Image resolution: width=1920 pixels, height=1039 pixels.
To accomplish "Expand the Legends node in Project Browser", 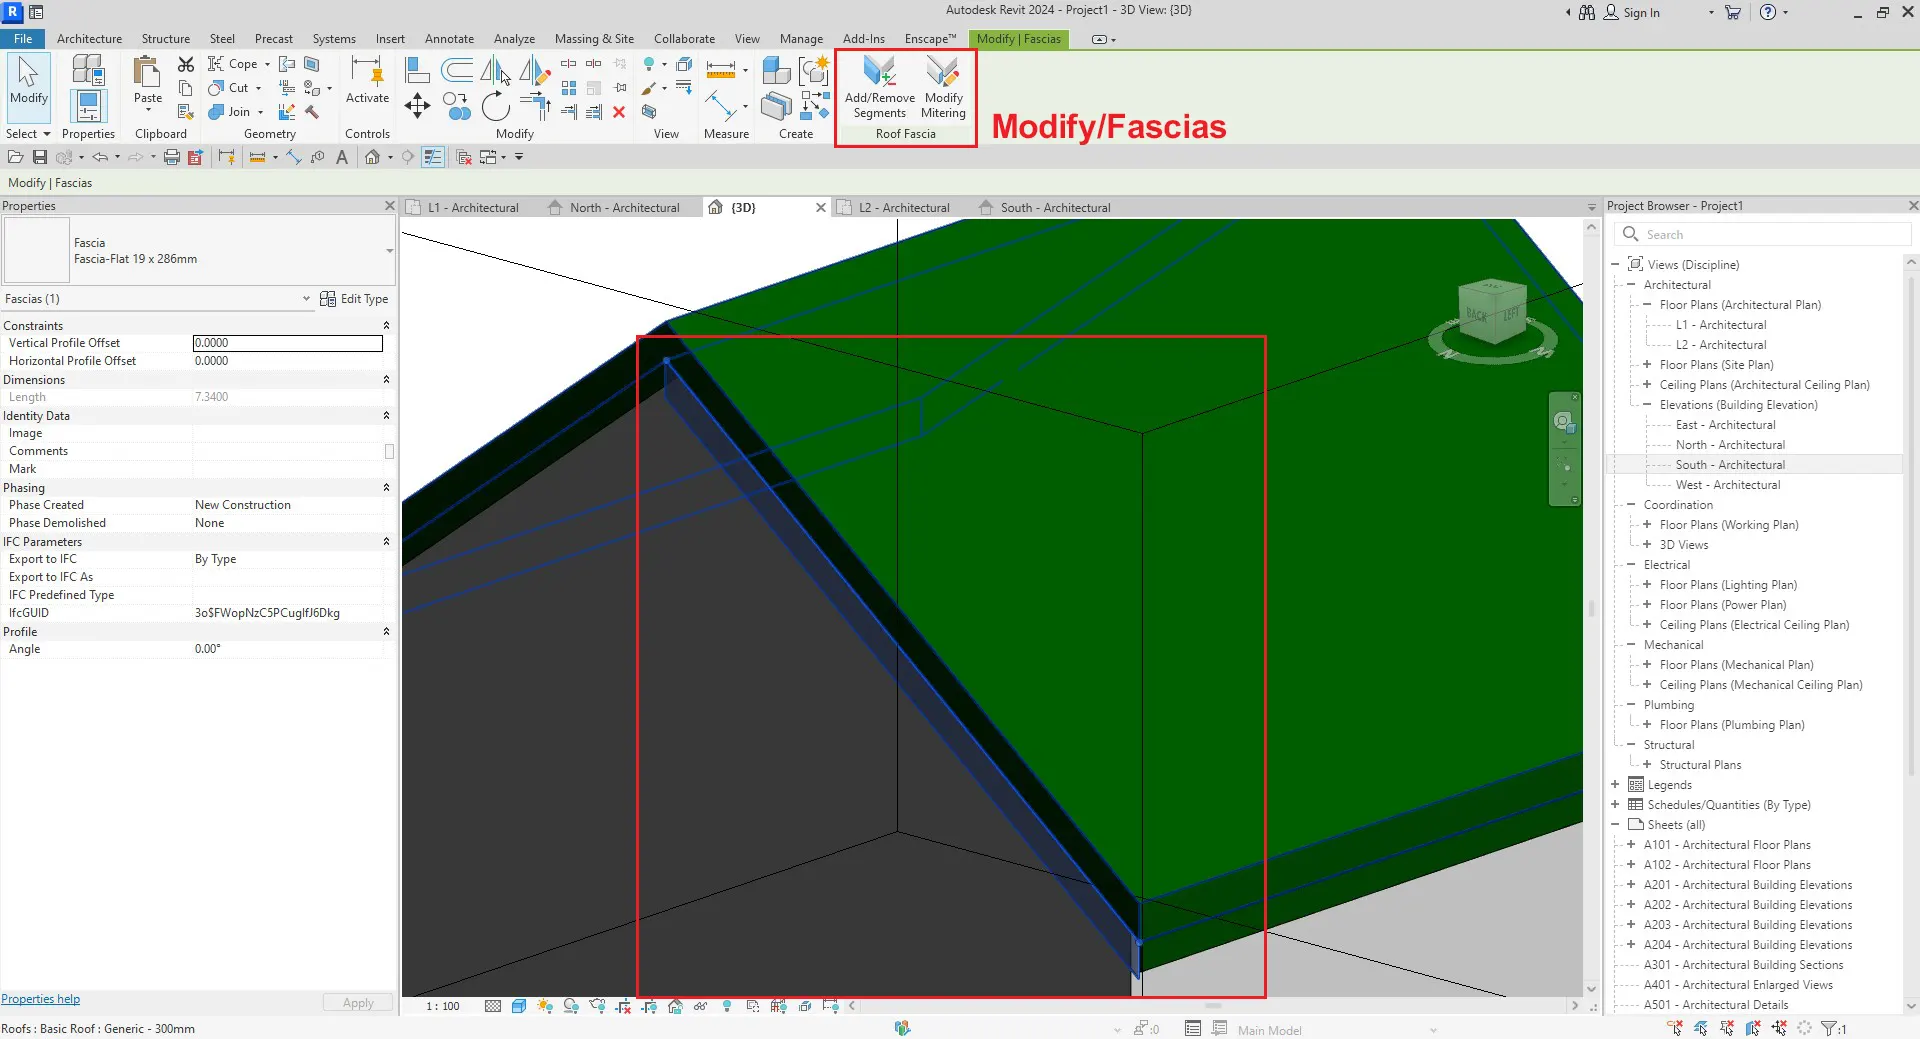I will tap(1615, 785).
